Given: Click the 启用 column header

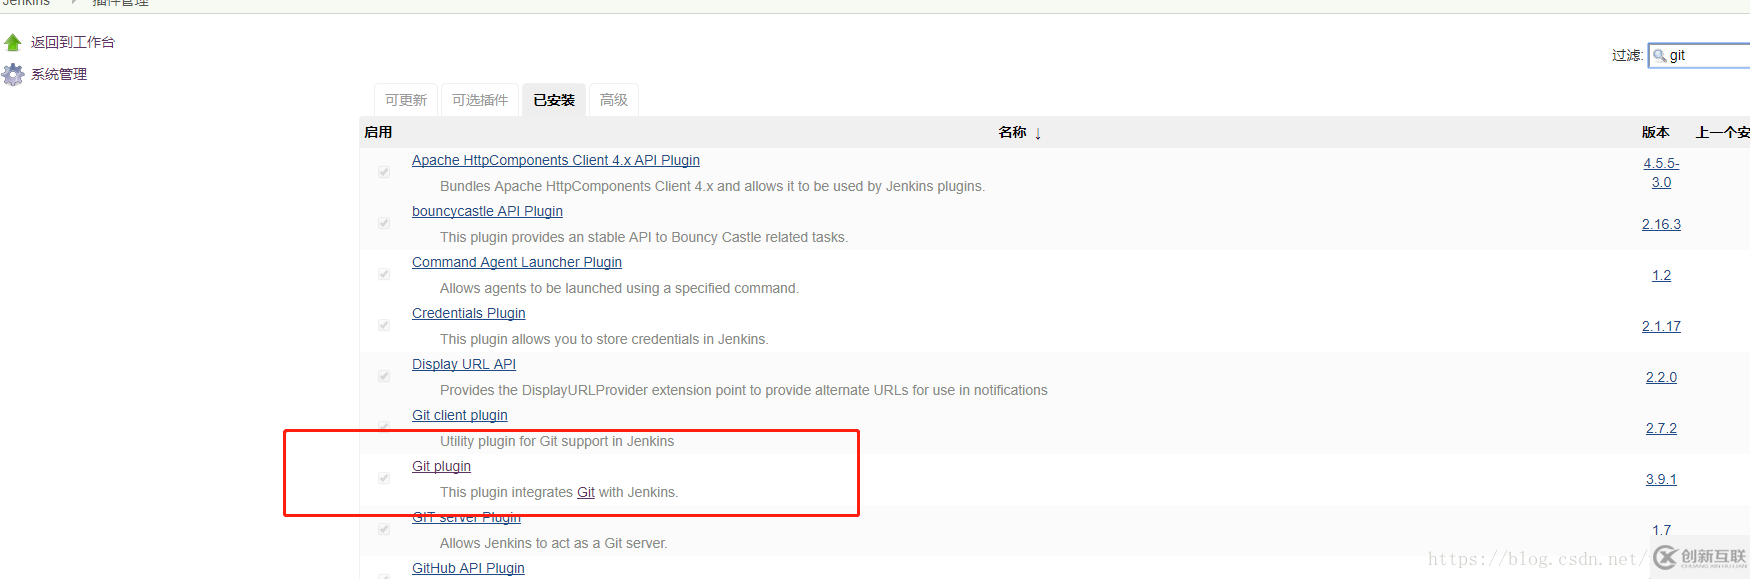Looking at the screenshot, I should point(378,132).
